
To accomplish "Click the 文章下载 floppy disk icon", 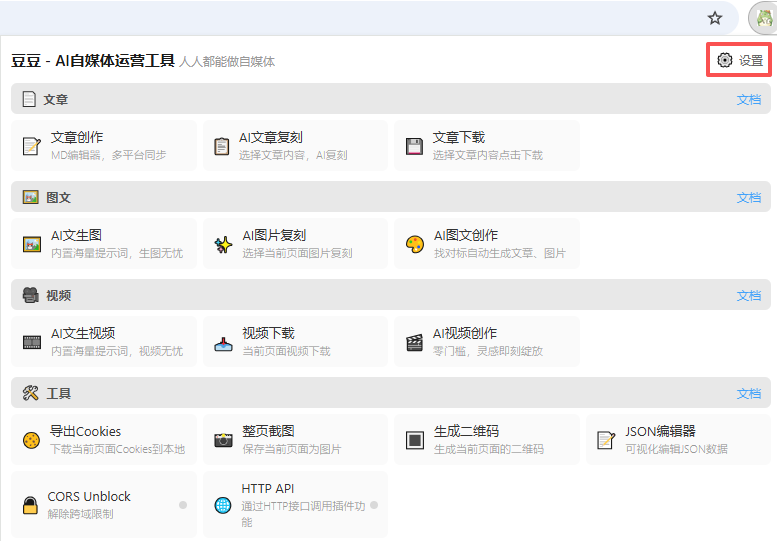I will tap(414, 146).
